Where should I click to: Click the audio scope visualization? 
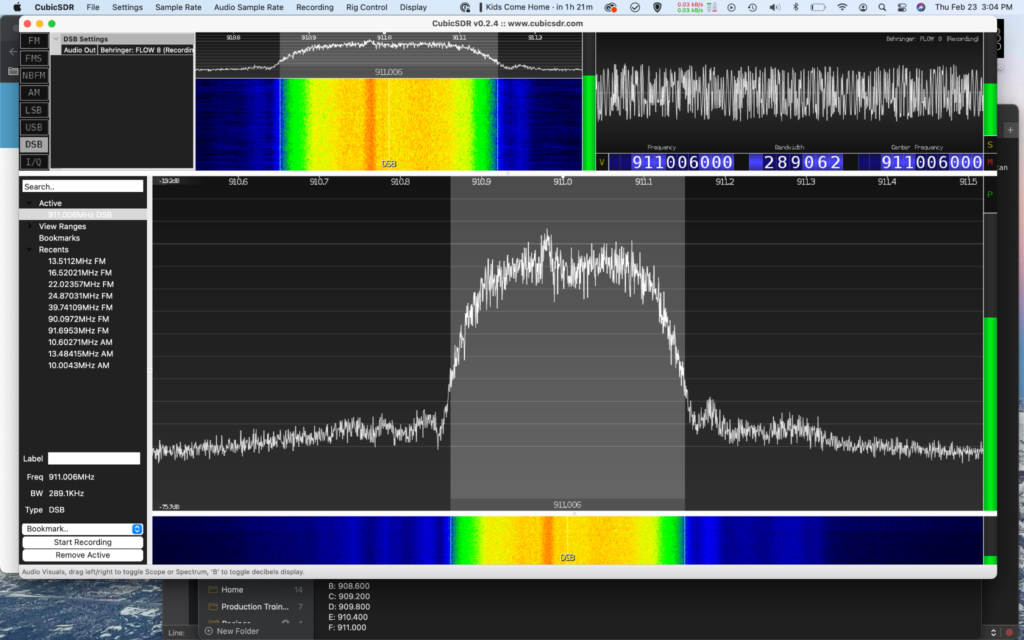pos(790,91)
